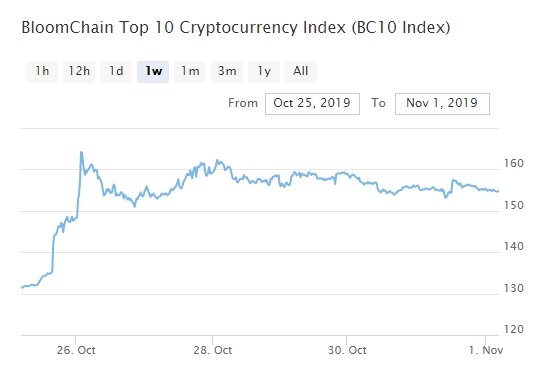
Task: Click the 30. Oct axis label
Action: coord(347,350)
